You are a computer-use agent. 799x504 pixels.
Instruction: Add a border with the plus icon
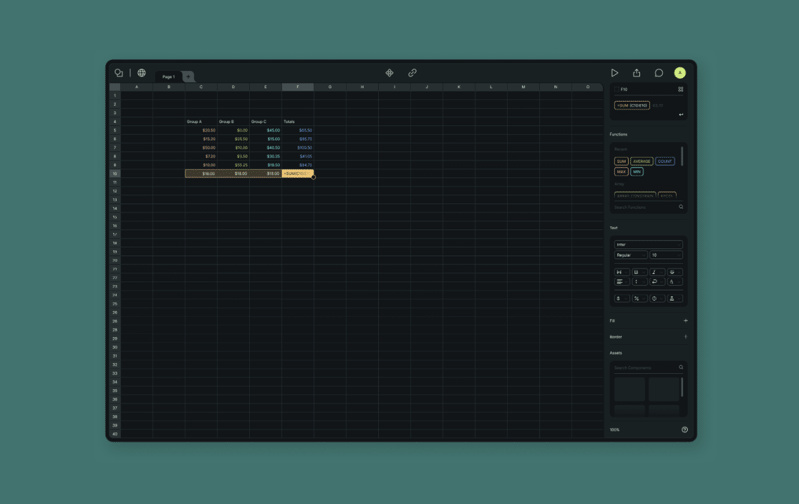point(685,337)
